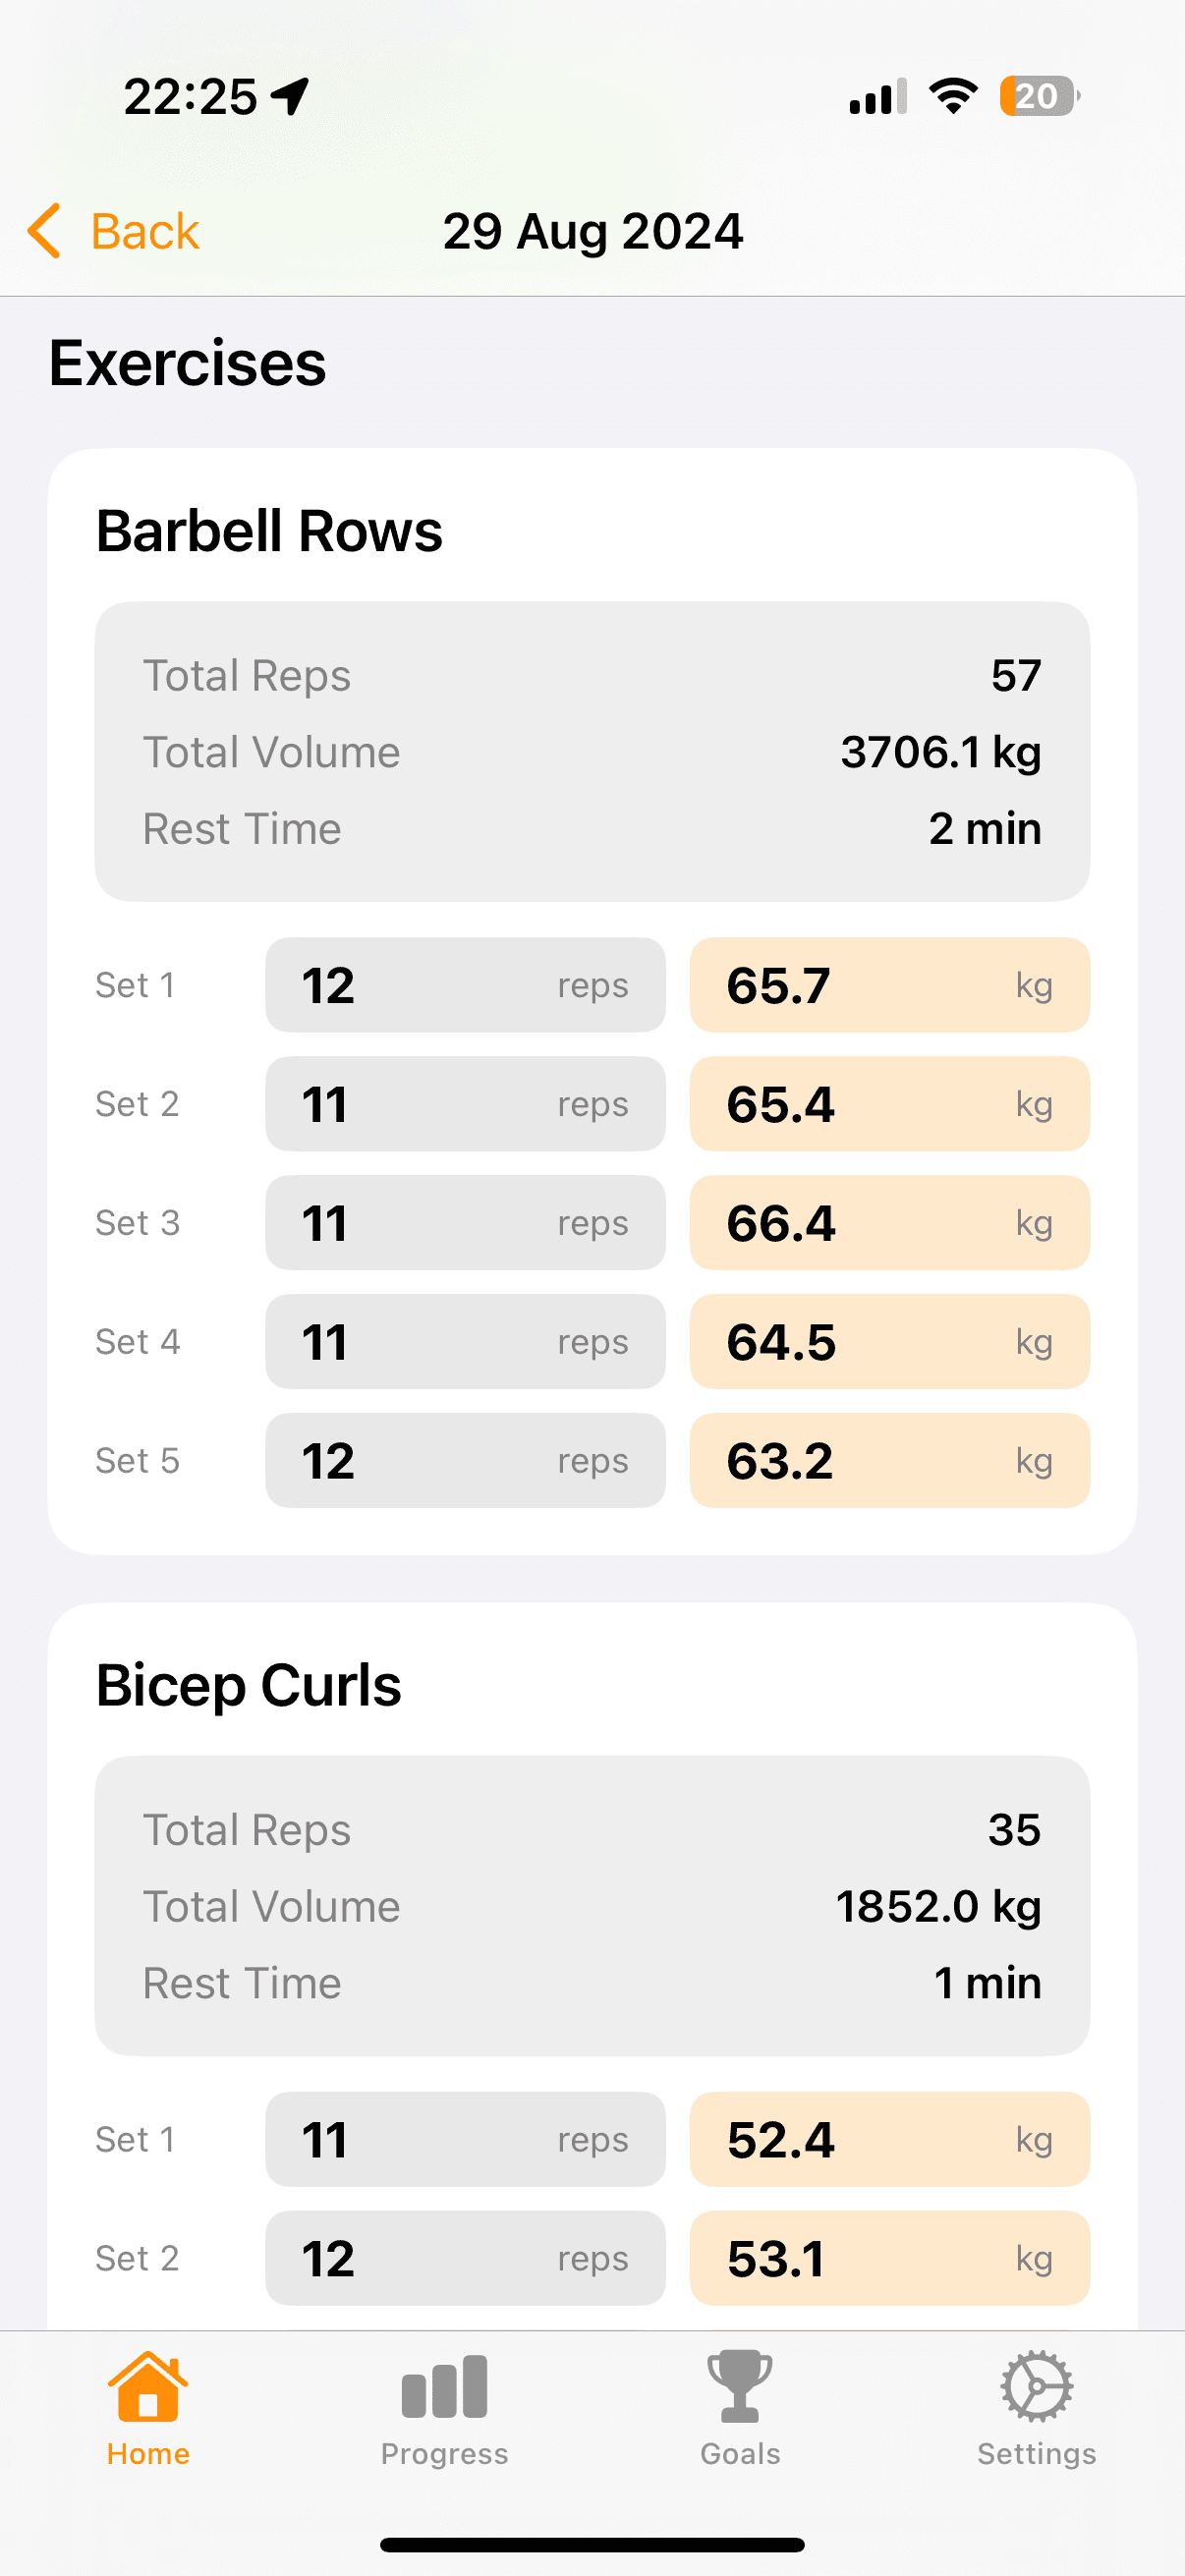This screenshot has height=2576, width=1185.
Task: Open the Settings gear icon
Action: [1037, 2386]
